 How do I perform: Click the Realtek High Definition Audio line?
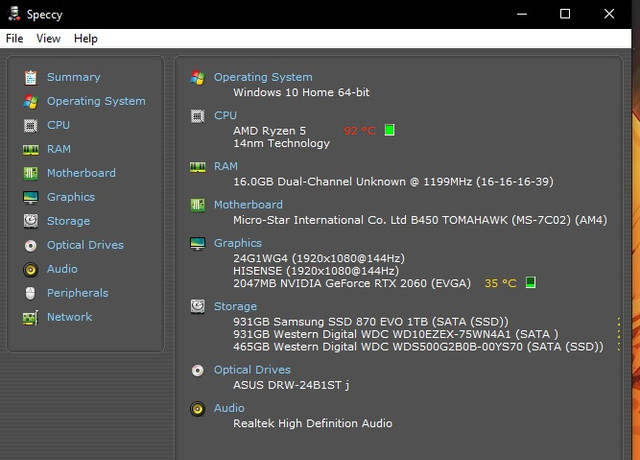313,423
